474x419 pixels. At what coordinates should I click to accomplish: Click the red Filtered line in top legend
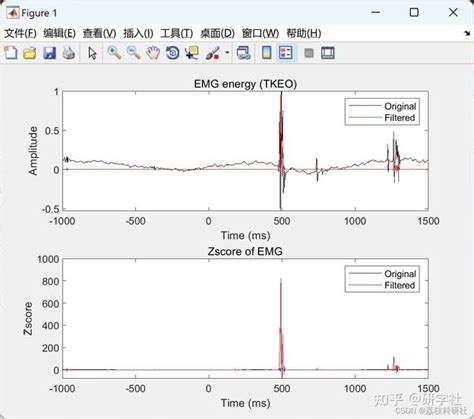[x=365, y=117]
